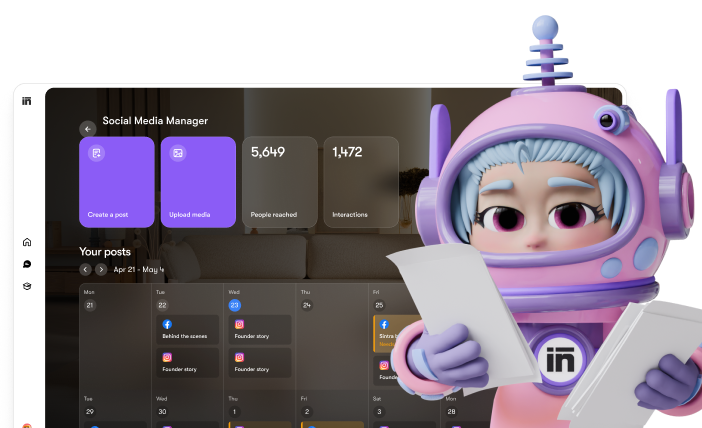
Task: Open the home icon in the sidebar
Action: pos(27,242)
